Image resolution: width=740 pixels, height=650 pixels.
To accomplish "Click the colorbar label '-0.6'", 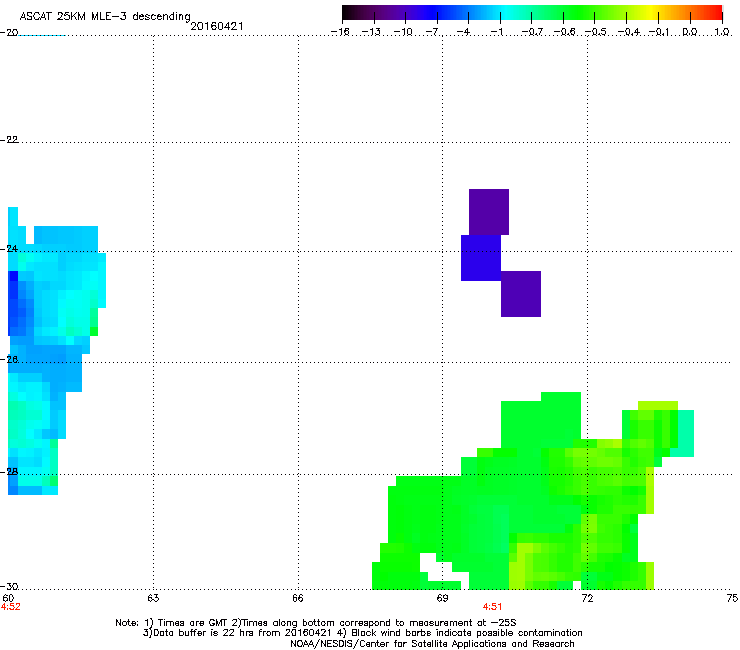I will 564,32.
